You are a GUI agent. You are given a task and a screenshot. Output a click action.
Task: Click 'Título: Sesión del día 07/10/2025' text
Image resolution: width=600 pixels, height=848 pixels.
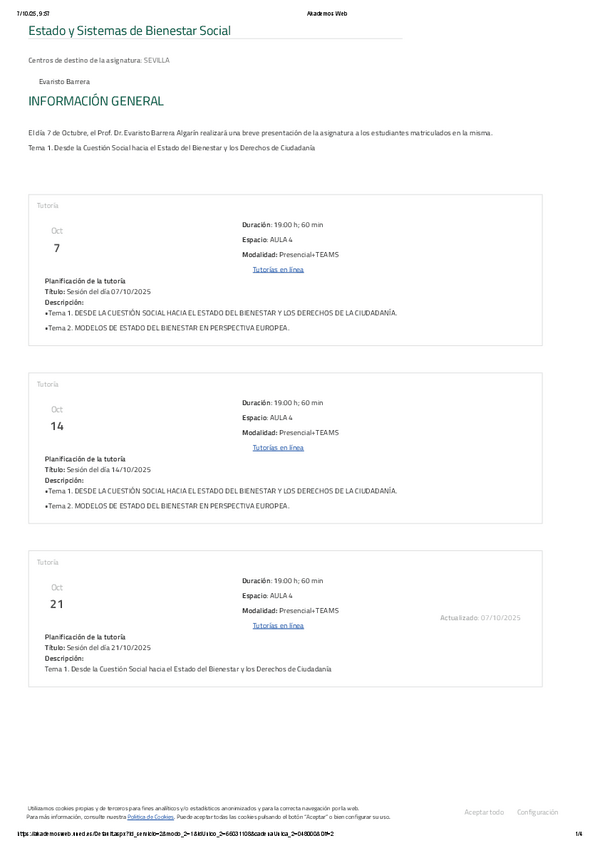click(x=98, y=291)
